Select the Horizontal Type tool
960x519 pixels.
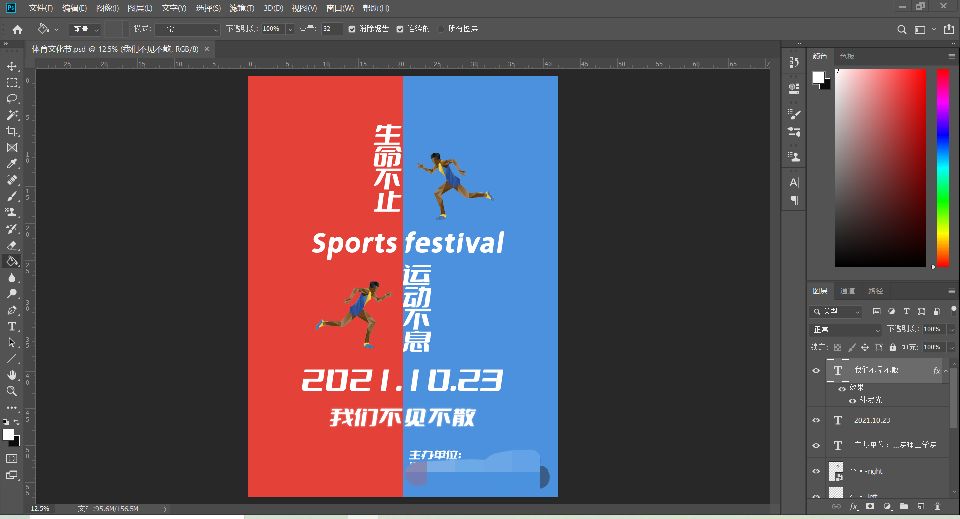click(12, 326)
